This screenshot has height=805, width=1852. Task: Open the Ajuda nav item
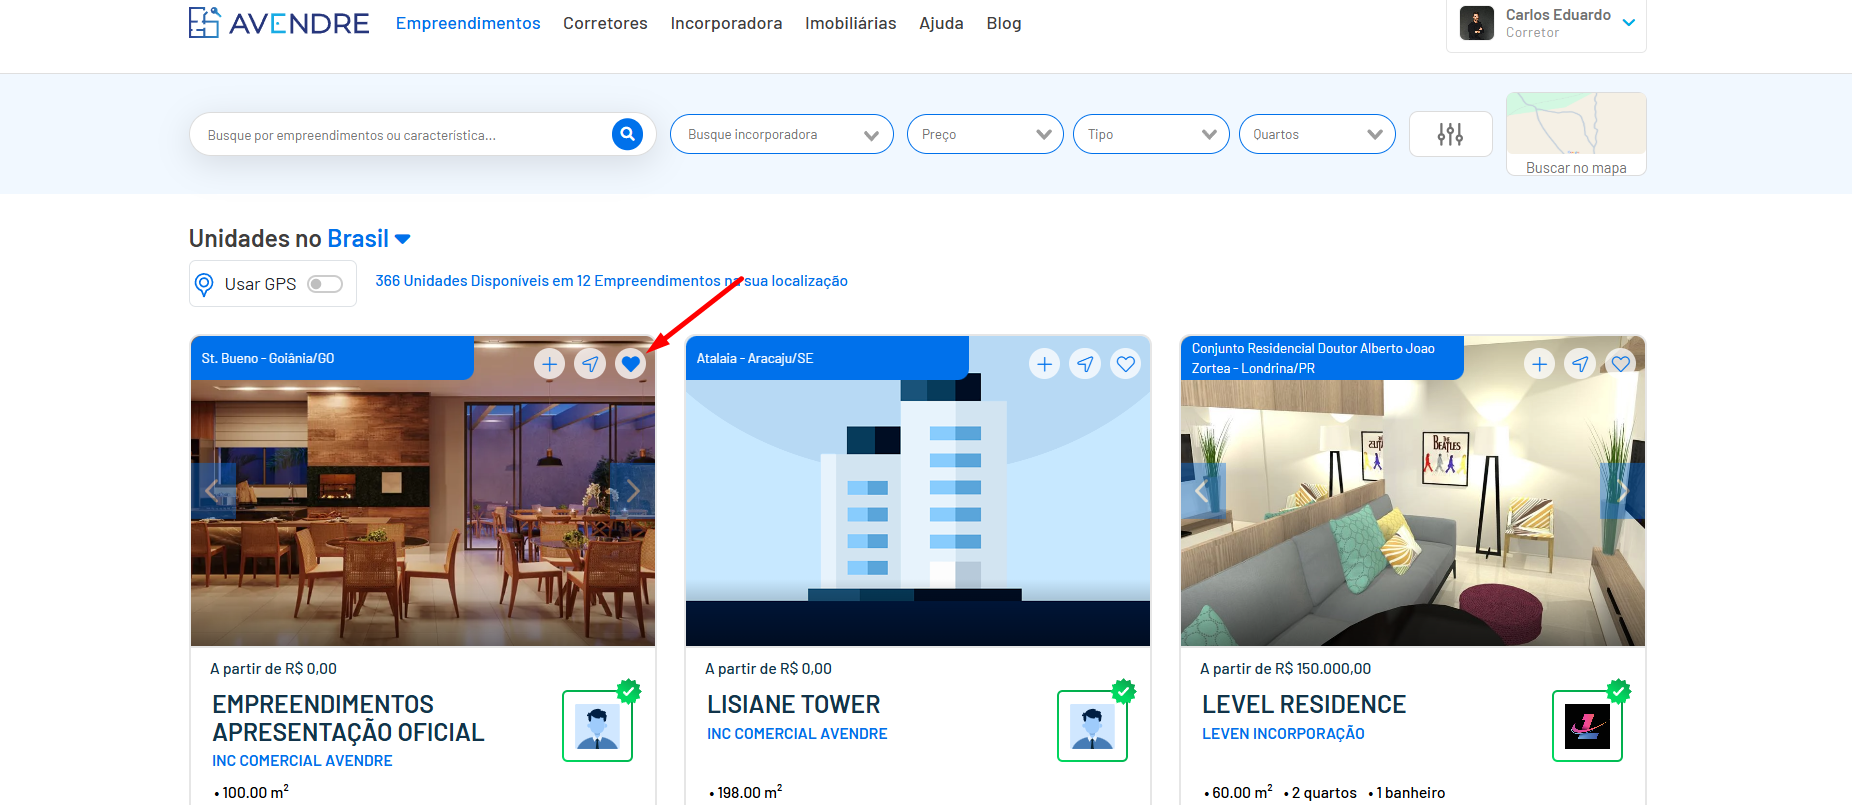(x=941, y=23)
